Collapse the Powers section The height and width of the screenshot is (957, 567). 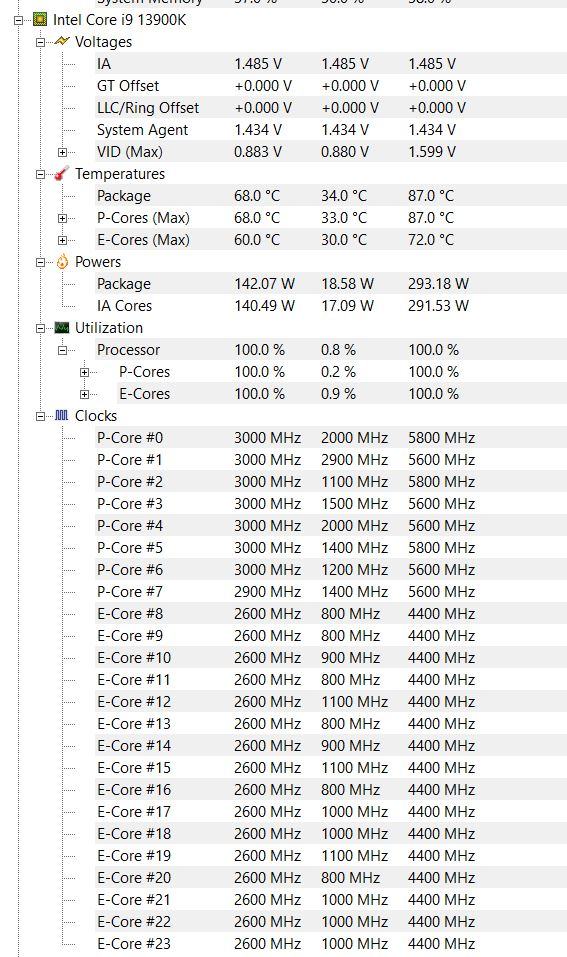pos(40,262)
